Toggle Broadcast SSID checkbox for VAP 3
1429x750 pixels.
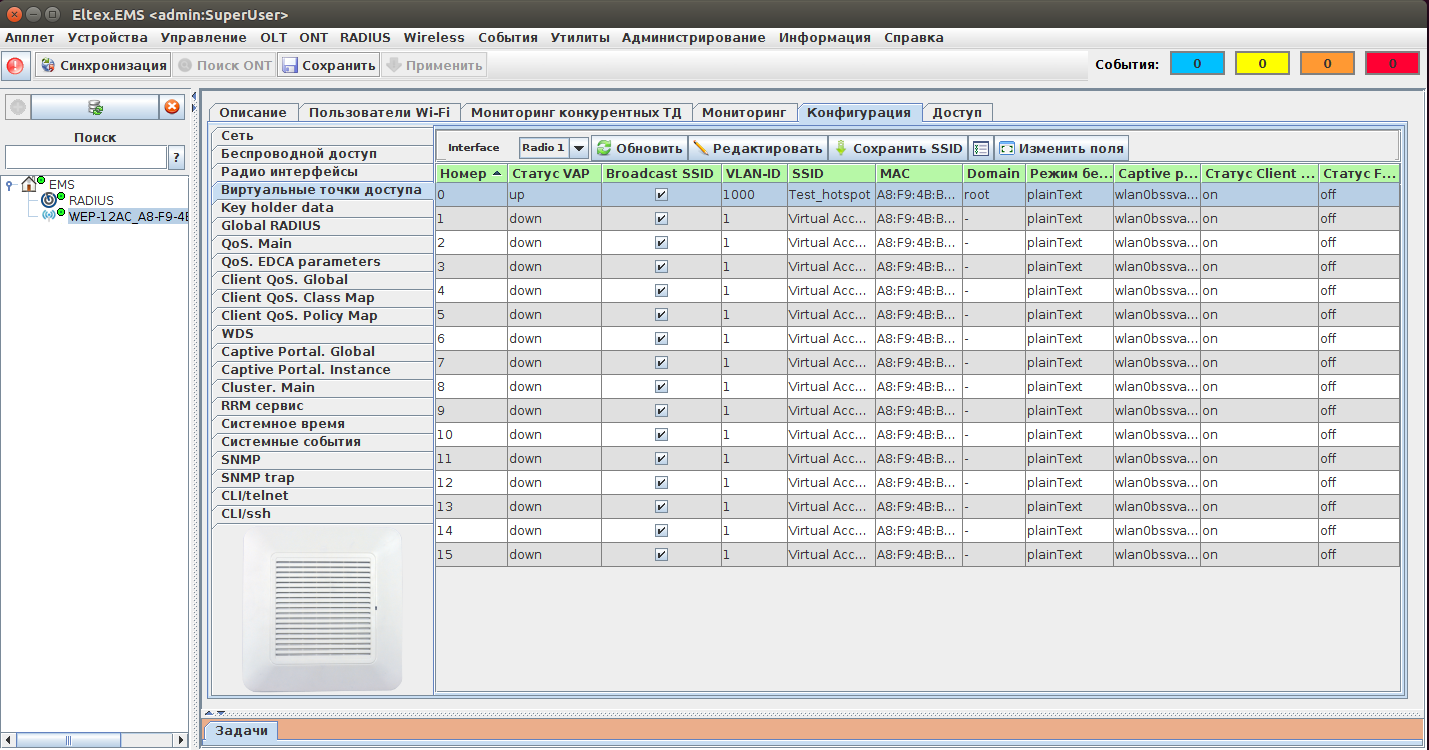661,267
